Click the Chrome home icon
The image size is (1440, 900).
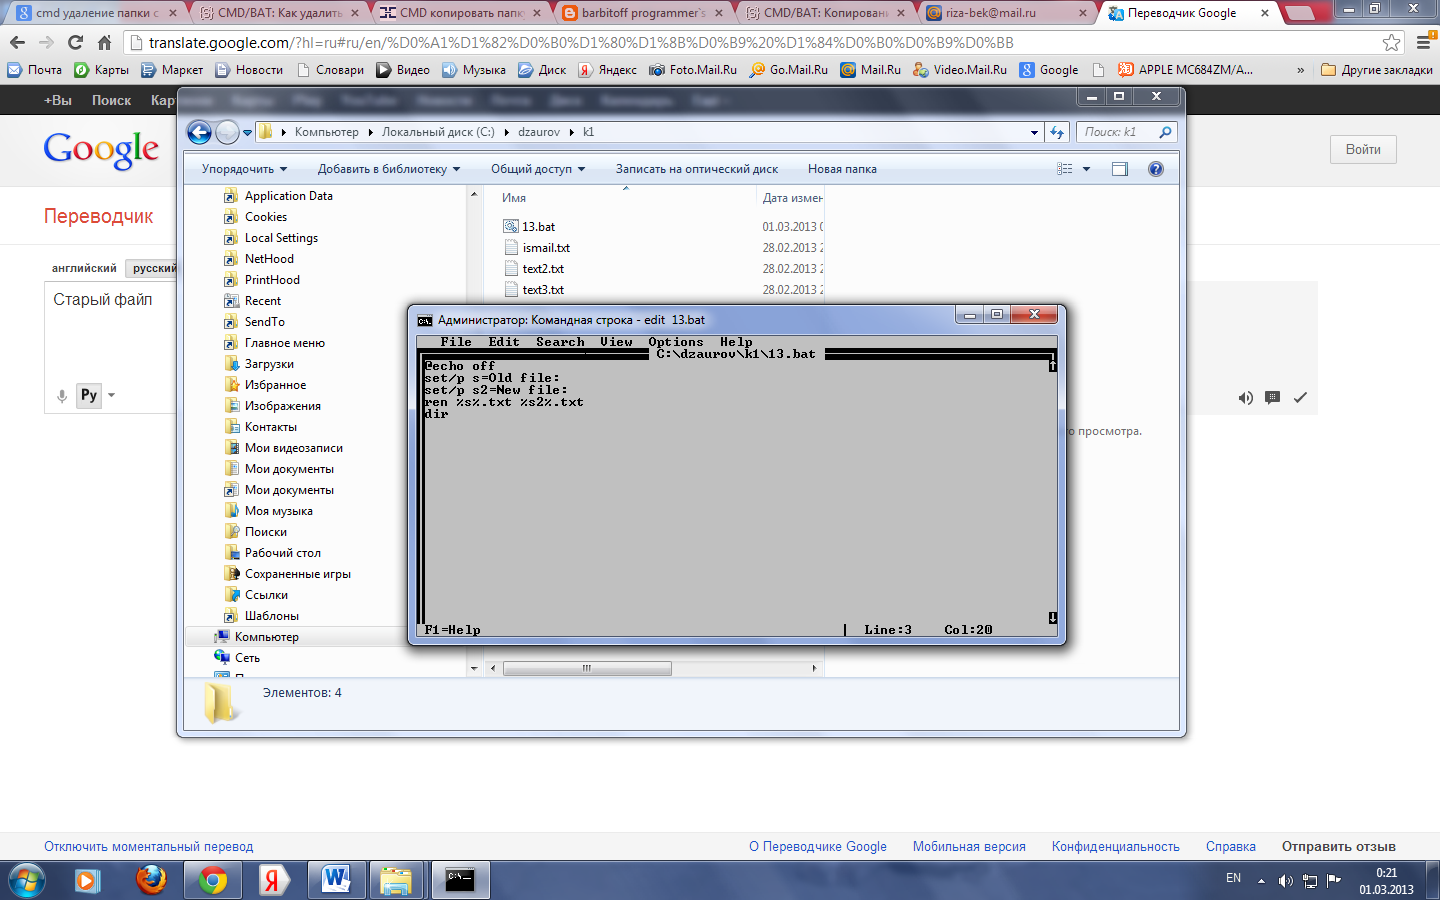104,43
